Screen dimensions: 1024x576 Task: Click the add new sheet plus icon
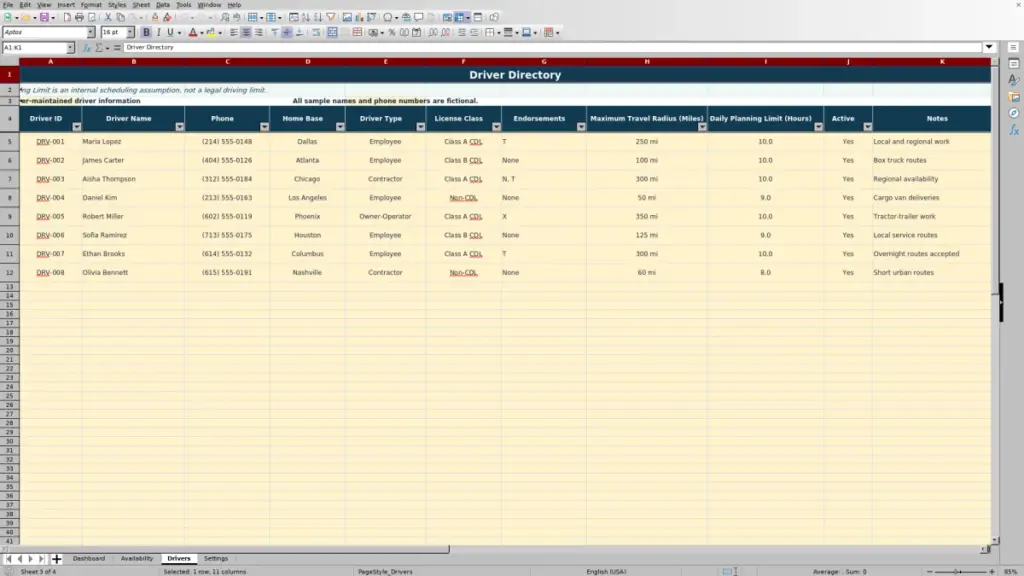click(x=56, y=559)
